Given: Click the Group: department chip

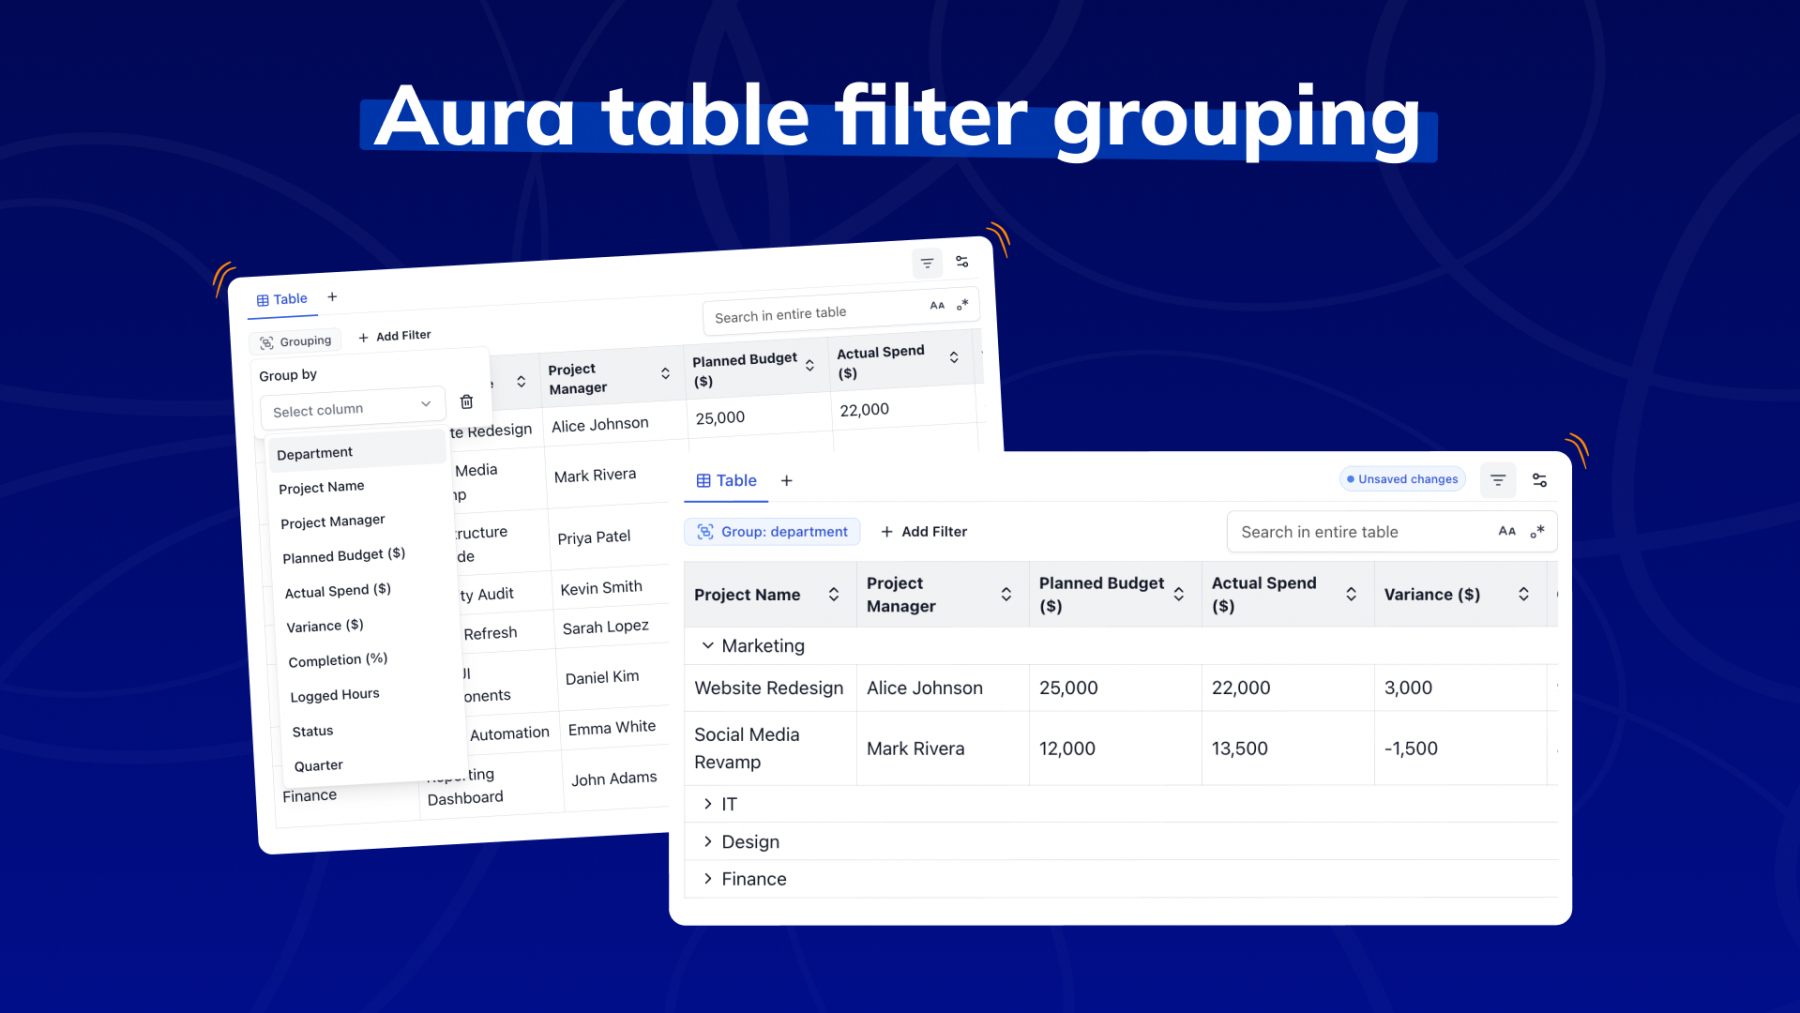Looking at the screenshot, I should [x=772, y=532].
